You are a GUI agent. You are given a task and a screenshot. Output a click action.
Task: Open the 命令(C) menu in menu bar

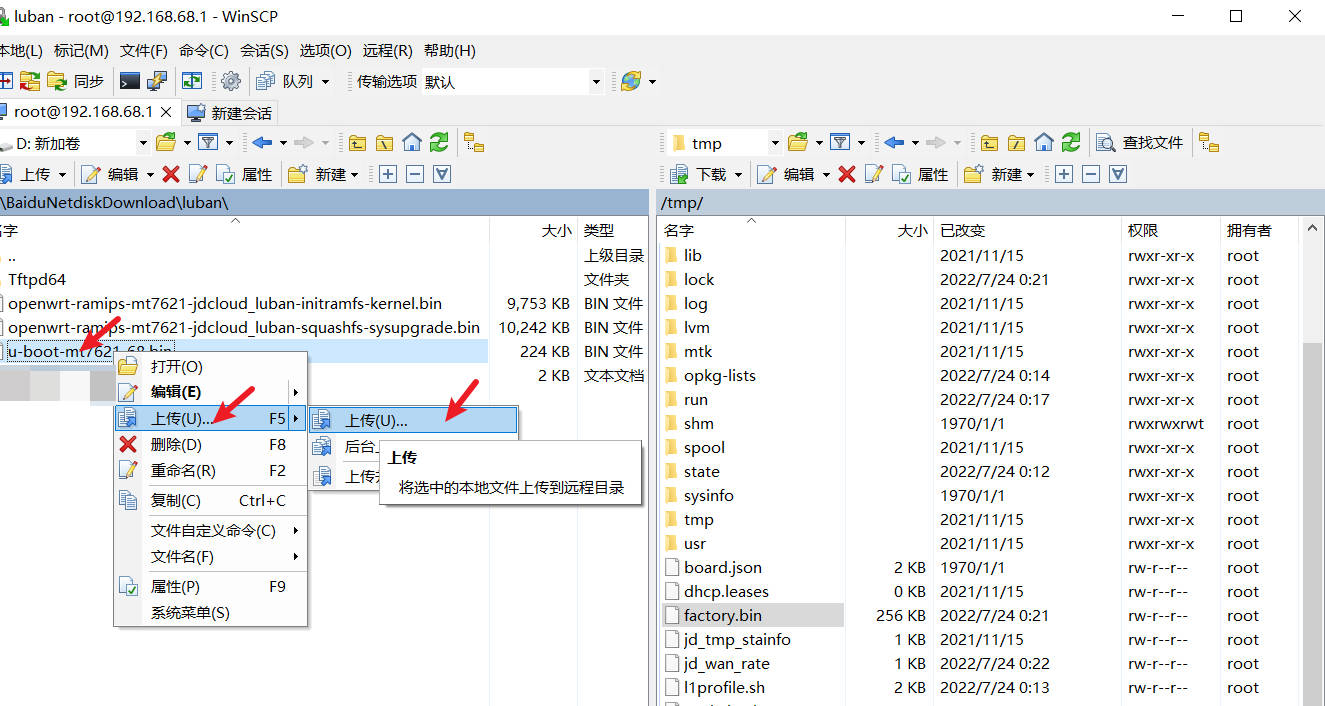tap(204, 50)
